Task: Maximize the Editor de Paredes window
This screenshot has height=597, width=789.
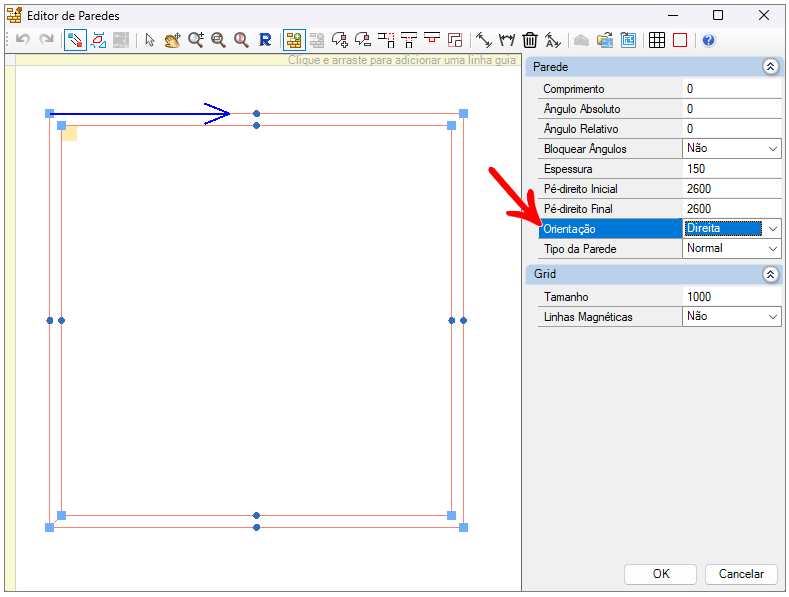Action: click(718, 16)
